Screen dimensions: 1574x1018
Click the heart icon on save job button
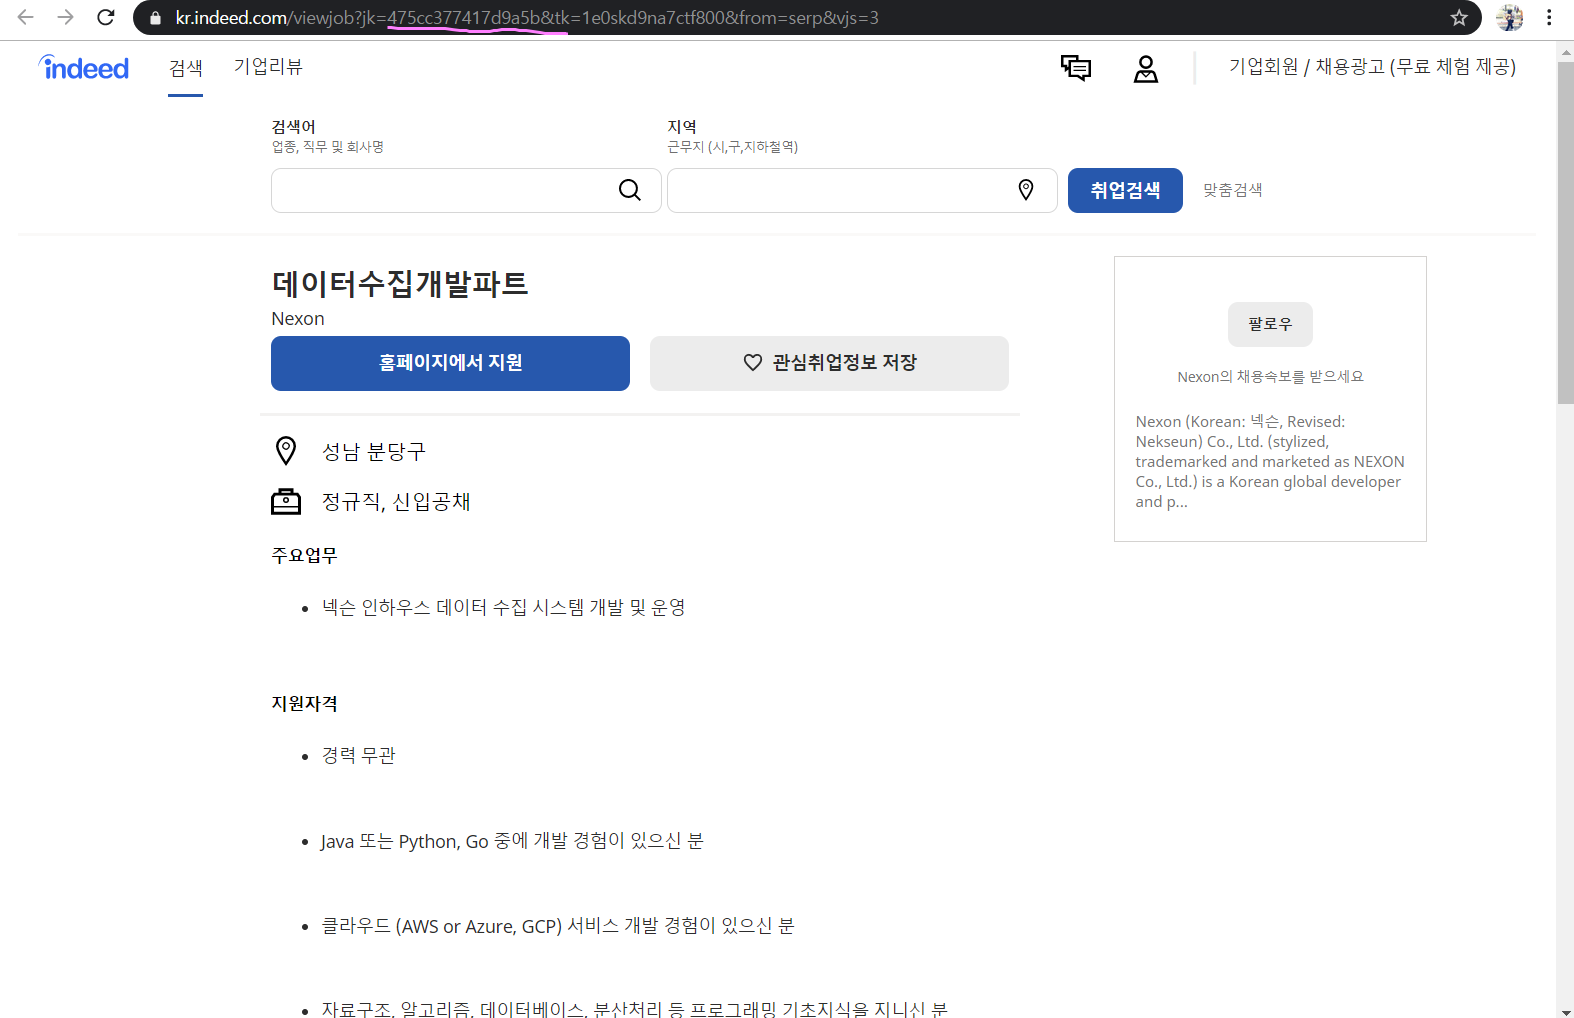pos(753,362)
